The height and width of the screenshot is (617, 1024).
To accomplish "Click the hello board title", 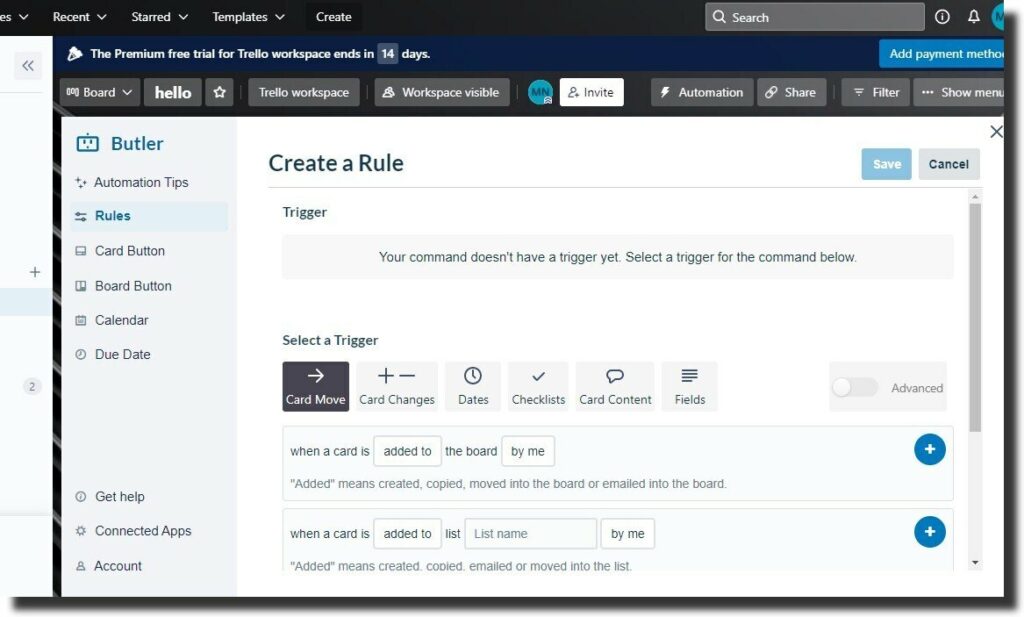I will (172, 92).
